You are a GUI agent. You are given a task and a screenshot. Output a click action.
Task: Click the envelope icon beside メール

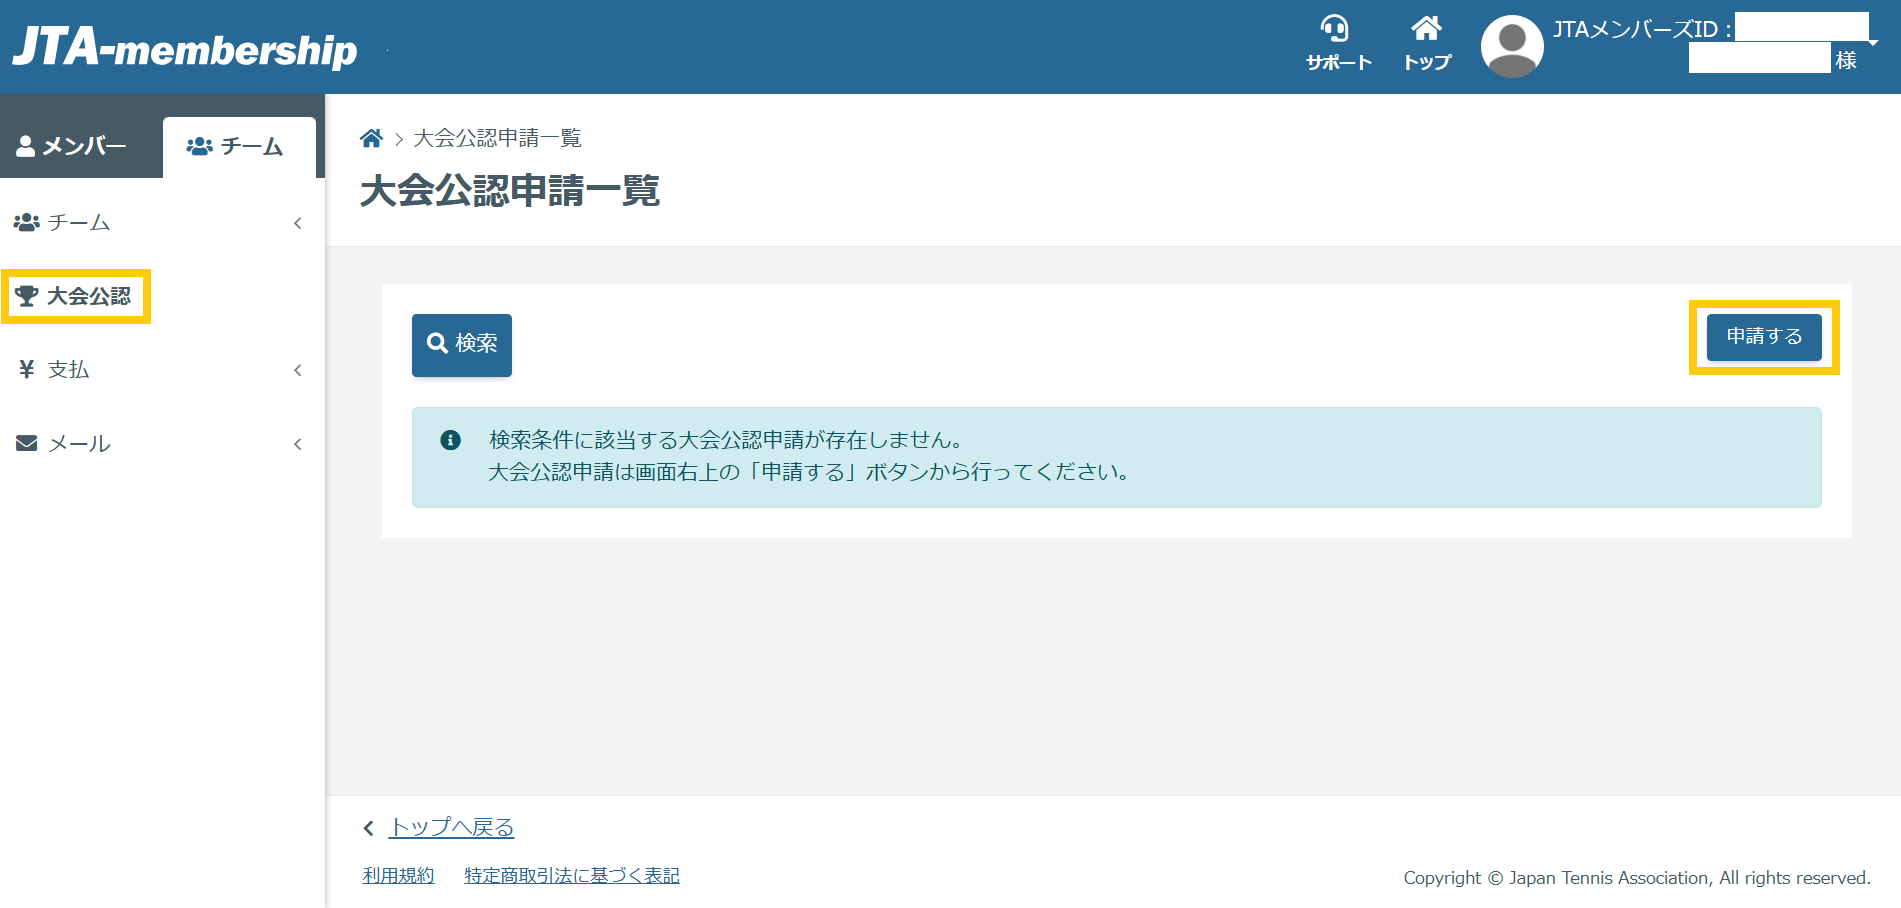coord(27,443)
